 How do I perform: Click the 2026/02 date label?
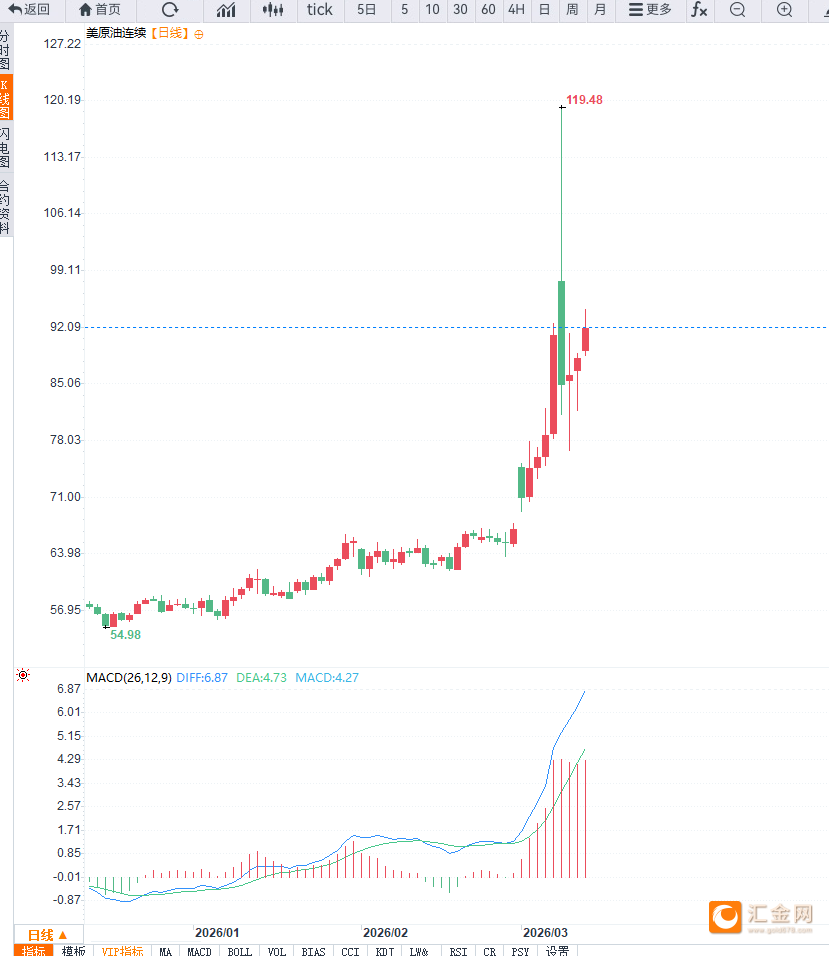click(x=385, y=933)
